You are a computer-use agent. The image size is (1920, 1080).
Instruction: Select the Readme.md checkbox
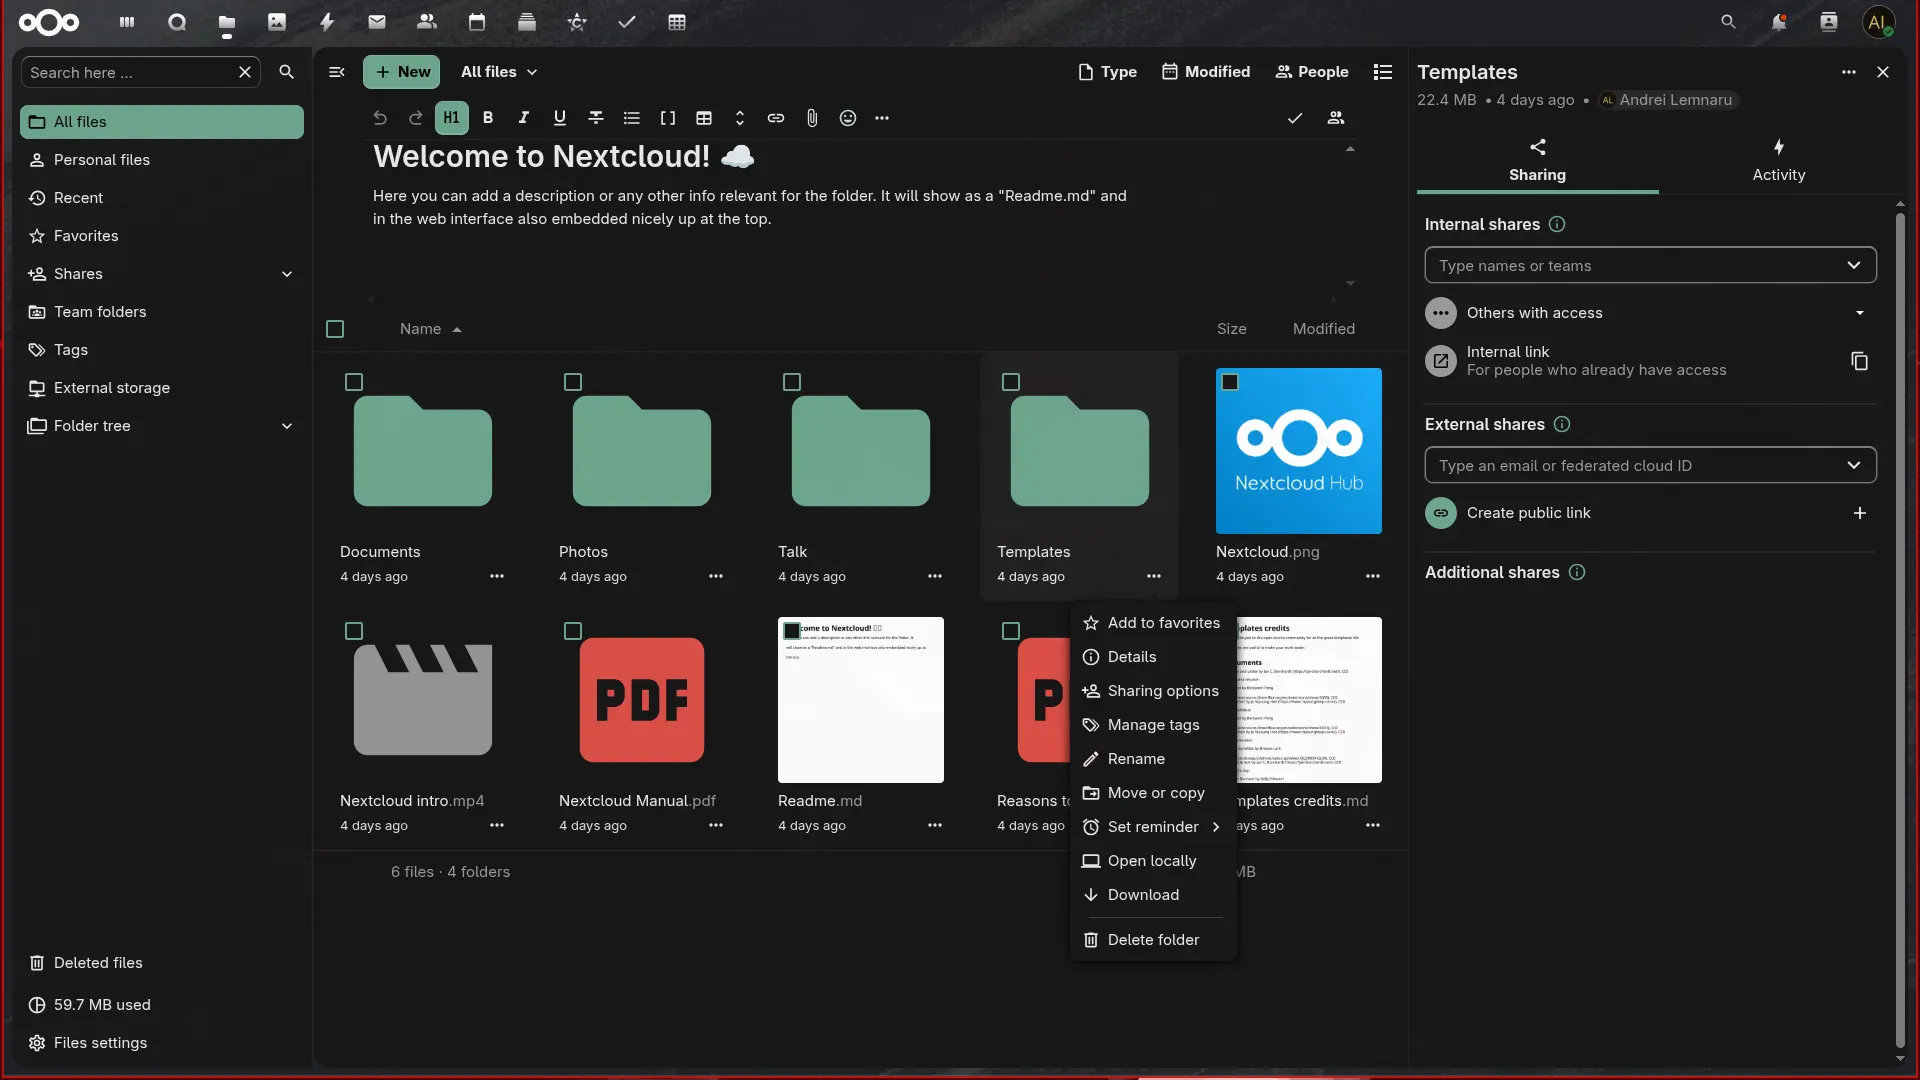pos(792,631)
